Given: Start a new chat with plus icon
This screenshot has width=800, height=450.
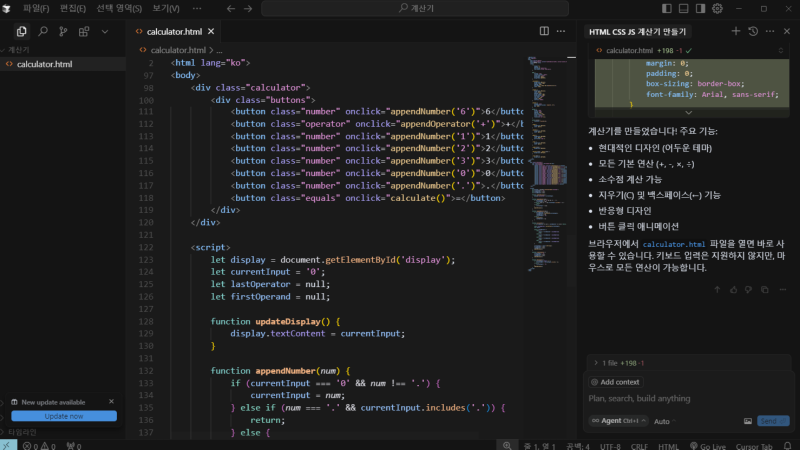Looking at the screenshot, I should (x=736, y=32).
